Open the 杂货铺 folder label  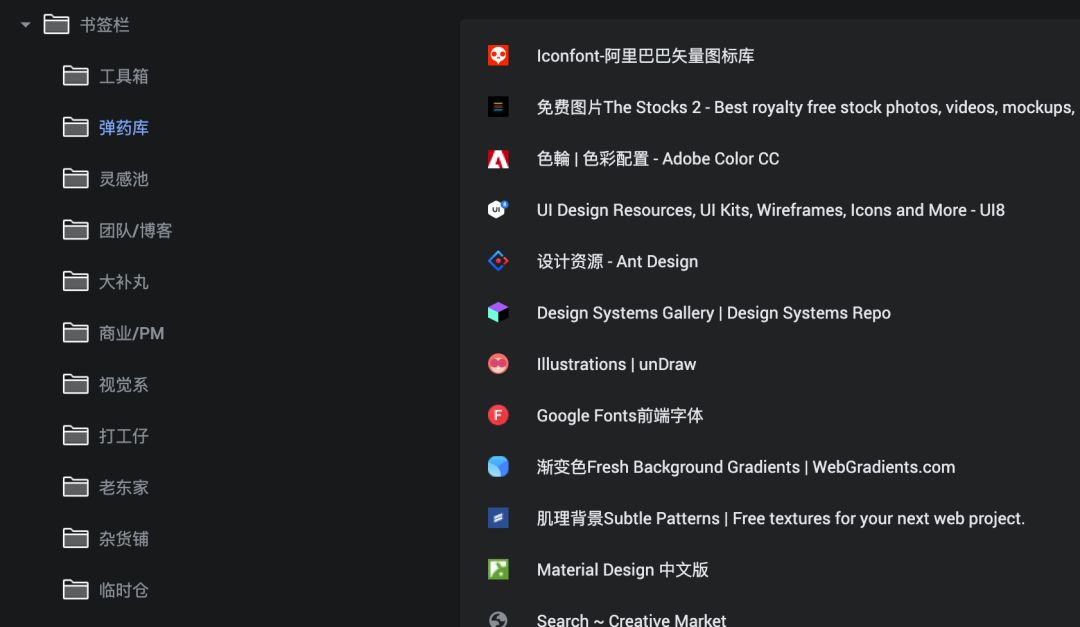click(124, 539)
